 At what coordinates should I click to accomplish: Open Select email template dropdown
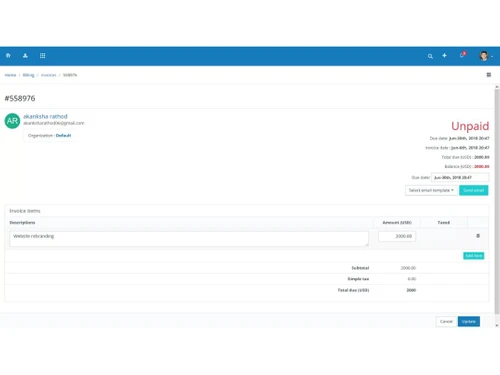click(x=431, y=190)
